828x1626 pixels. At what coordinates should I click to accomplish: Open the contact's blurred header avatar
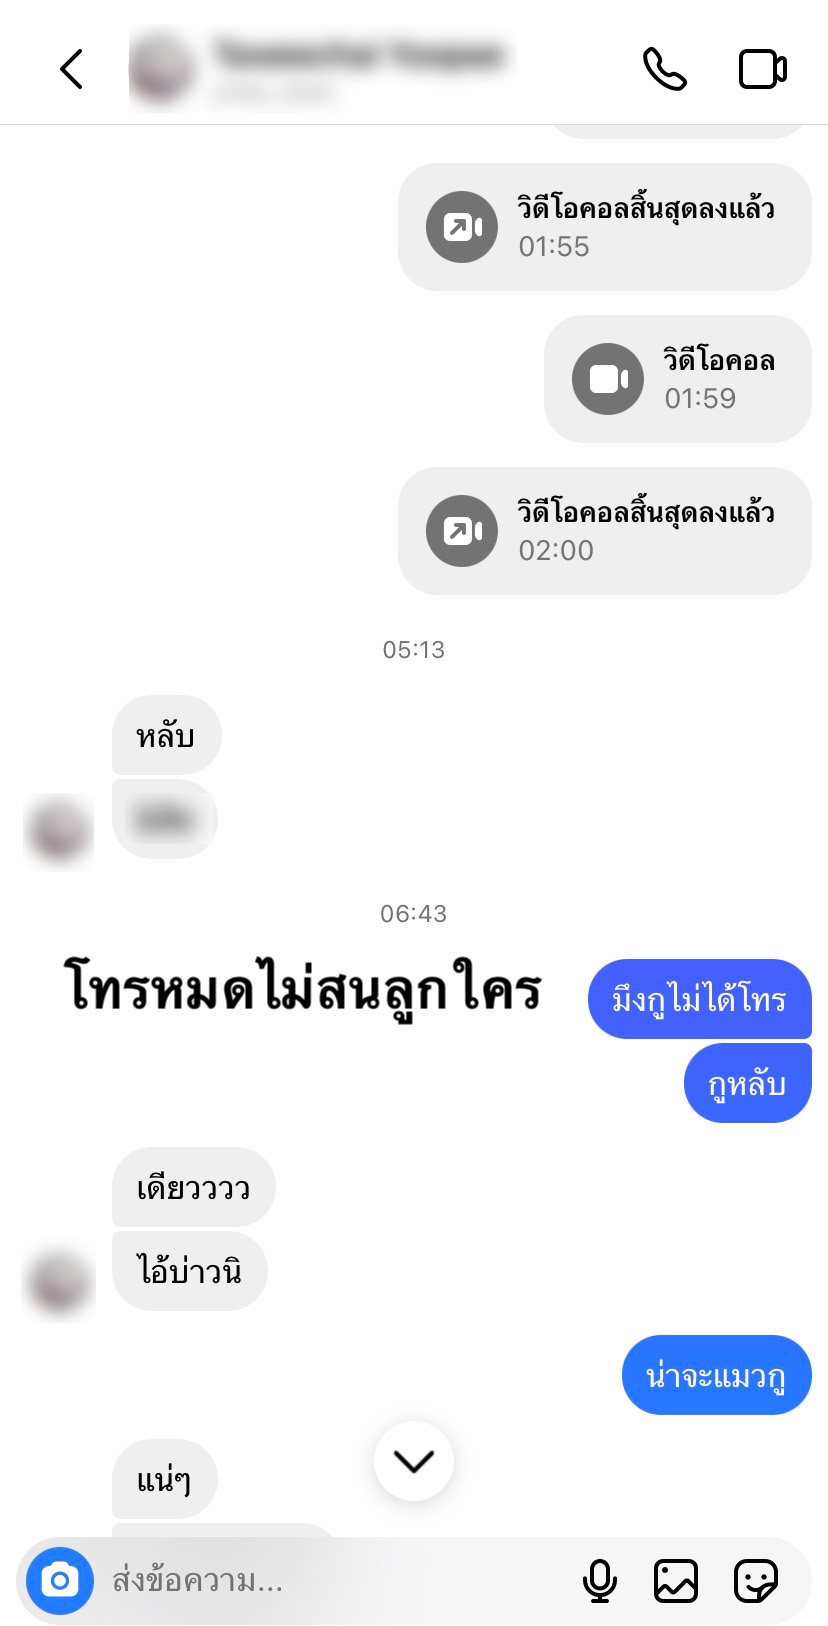[x=161, y=69]
